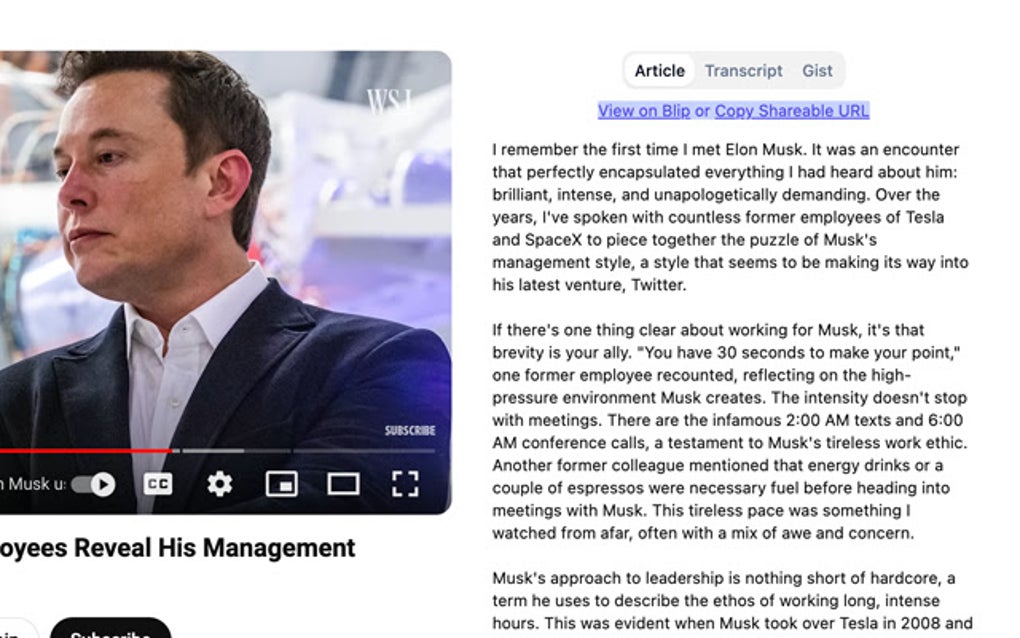The image size is (1020, 638).
Task: Turn on closed captions with CC icon
Action: click(157, 485)
